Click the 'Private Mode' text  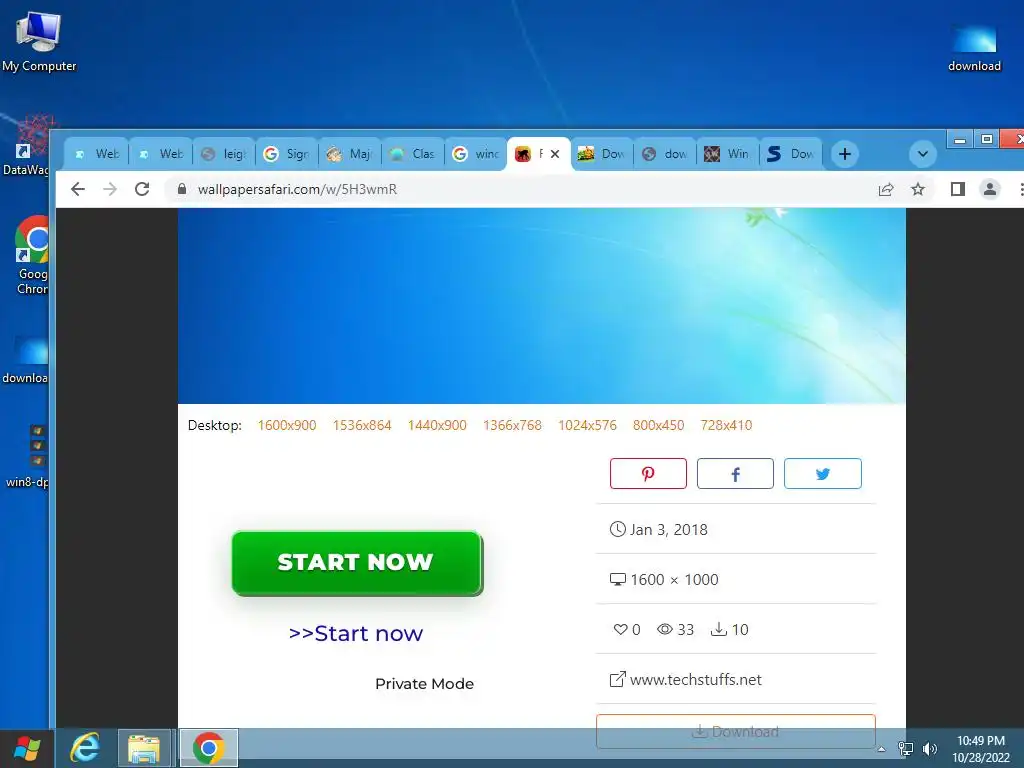[424, 684]
